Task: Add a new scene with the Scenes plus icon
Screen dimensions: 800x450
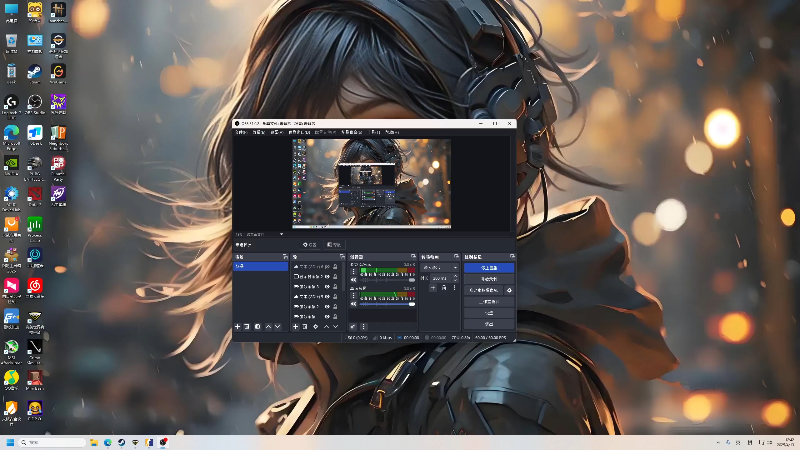Action: [237, 327]
